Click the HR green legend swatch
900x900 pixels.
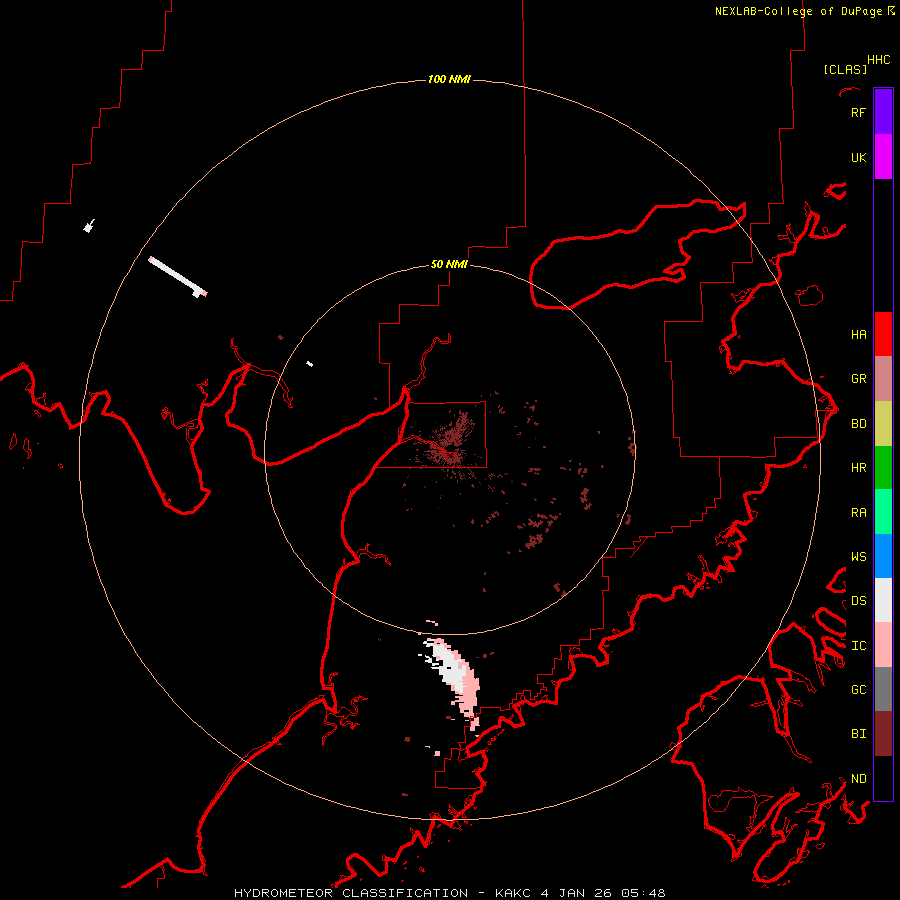883,468
